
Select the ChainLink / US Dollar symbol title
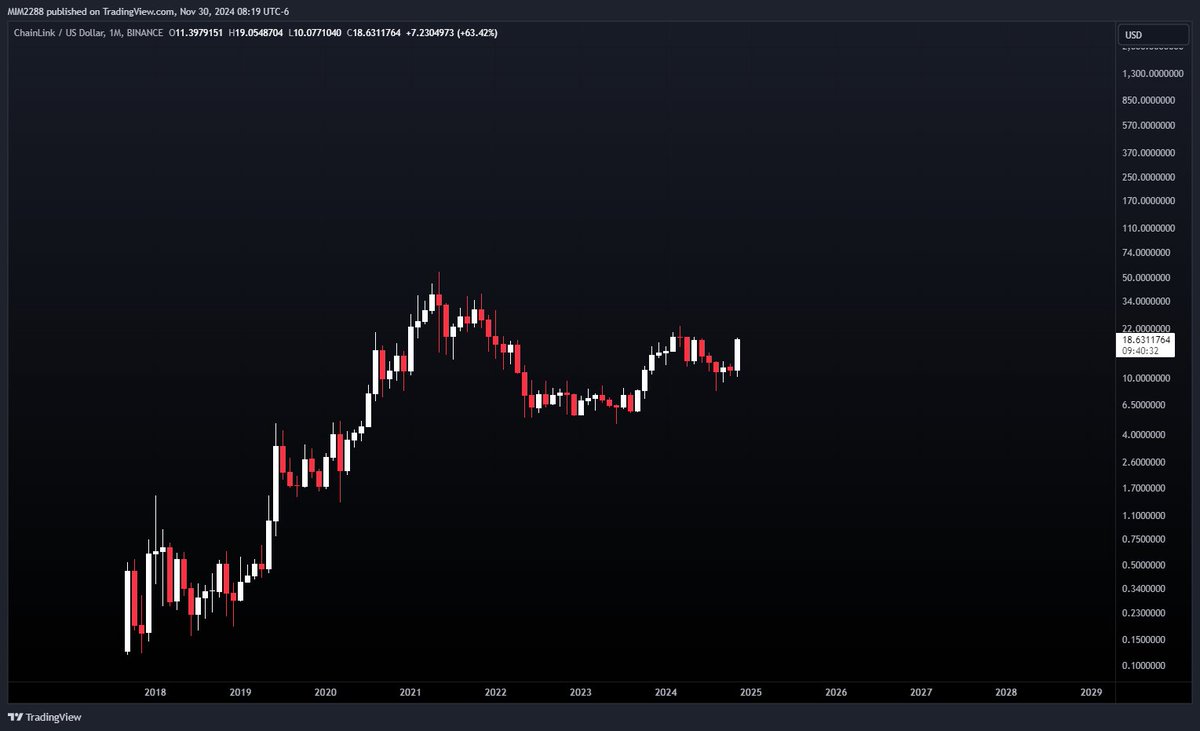(x=61, y=33)
